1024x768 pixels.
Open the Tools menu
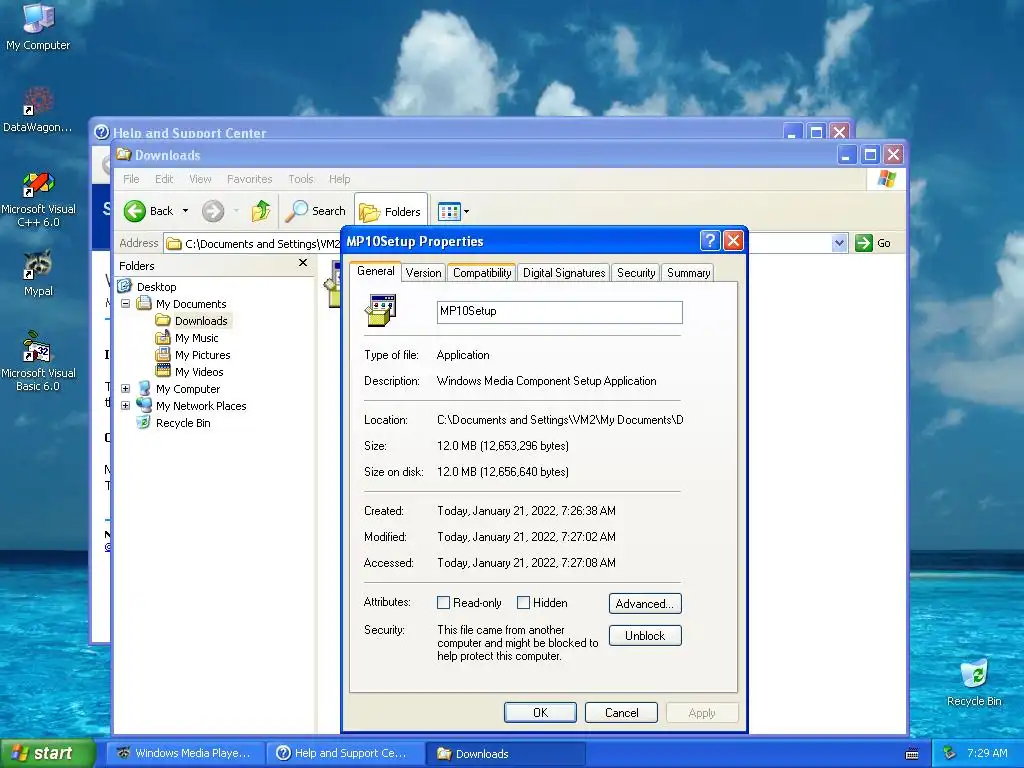coord(301,179)
